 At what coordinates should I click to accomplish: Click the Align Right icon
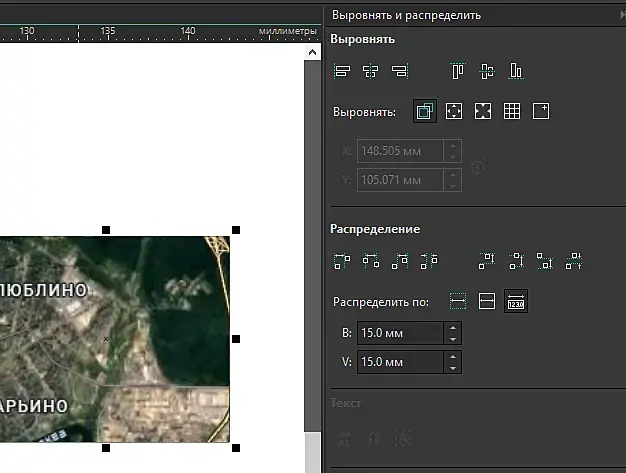[x=400, y=71]
